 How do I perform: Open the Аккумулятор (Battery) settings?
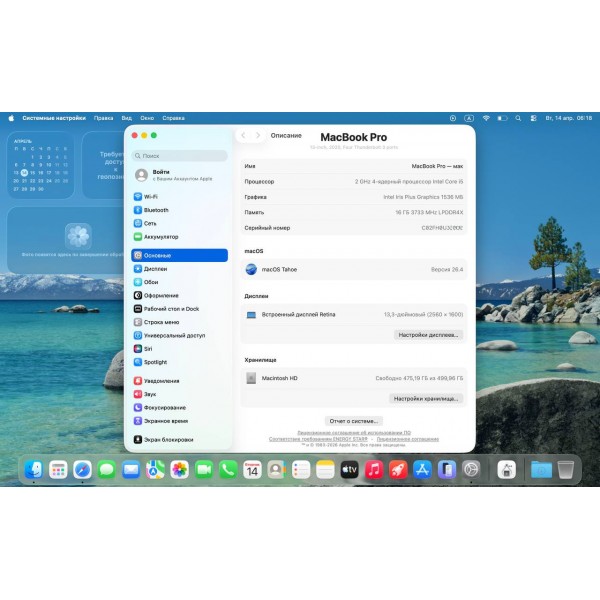[x=160, y=237]
